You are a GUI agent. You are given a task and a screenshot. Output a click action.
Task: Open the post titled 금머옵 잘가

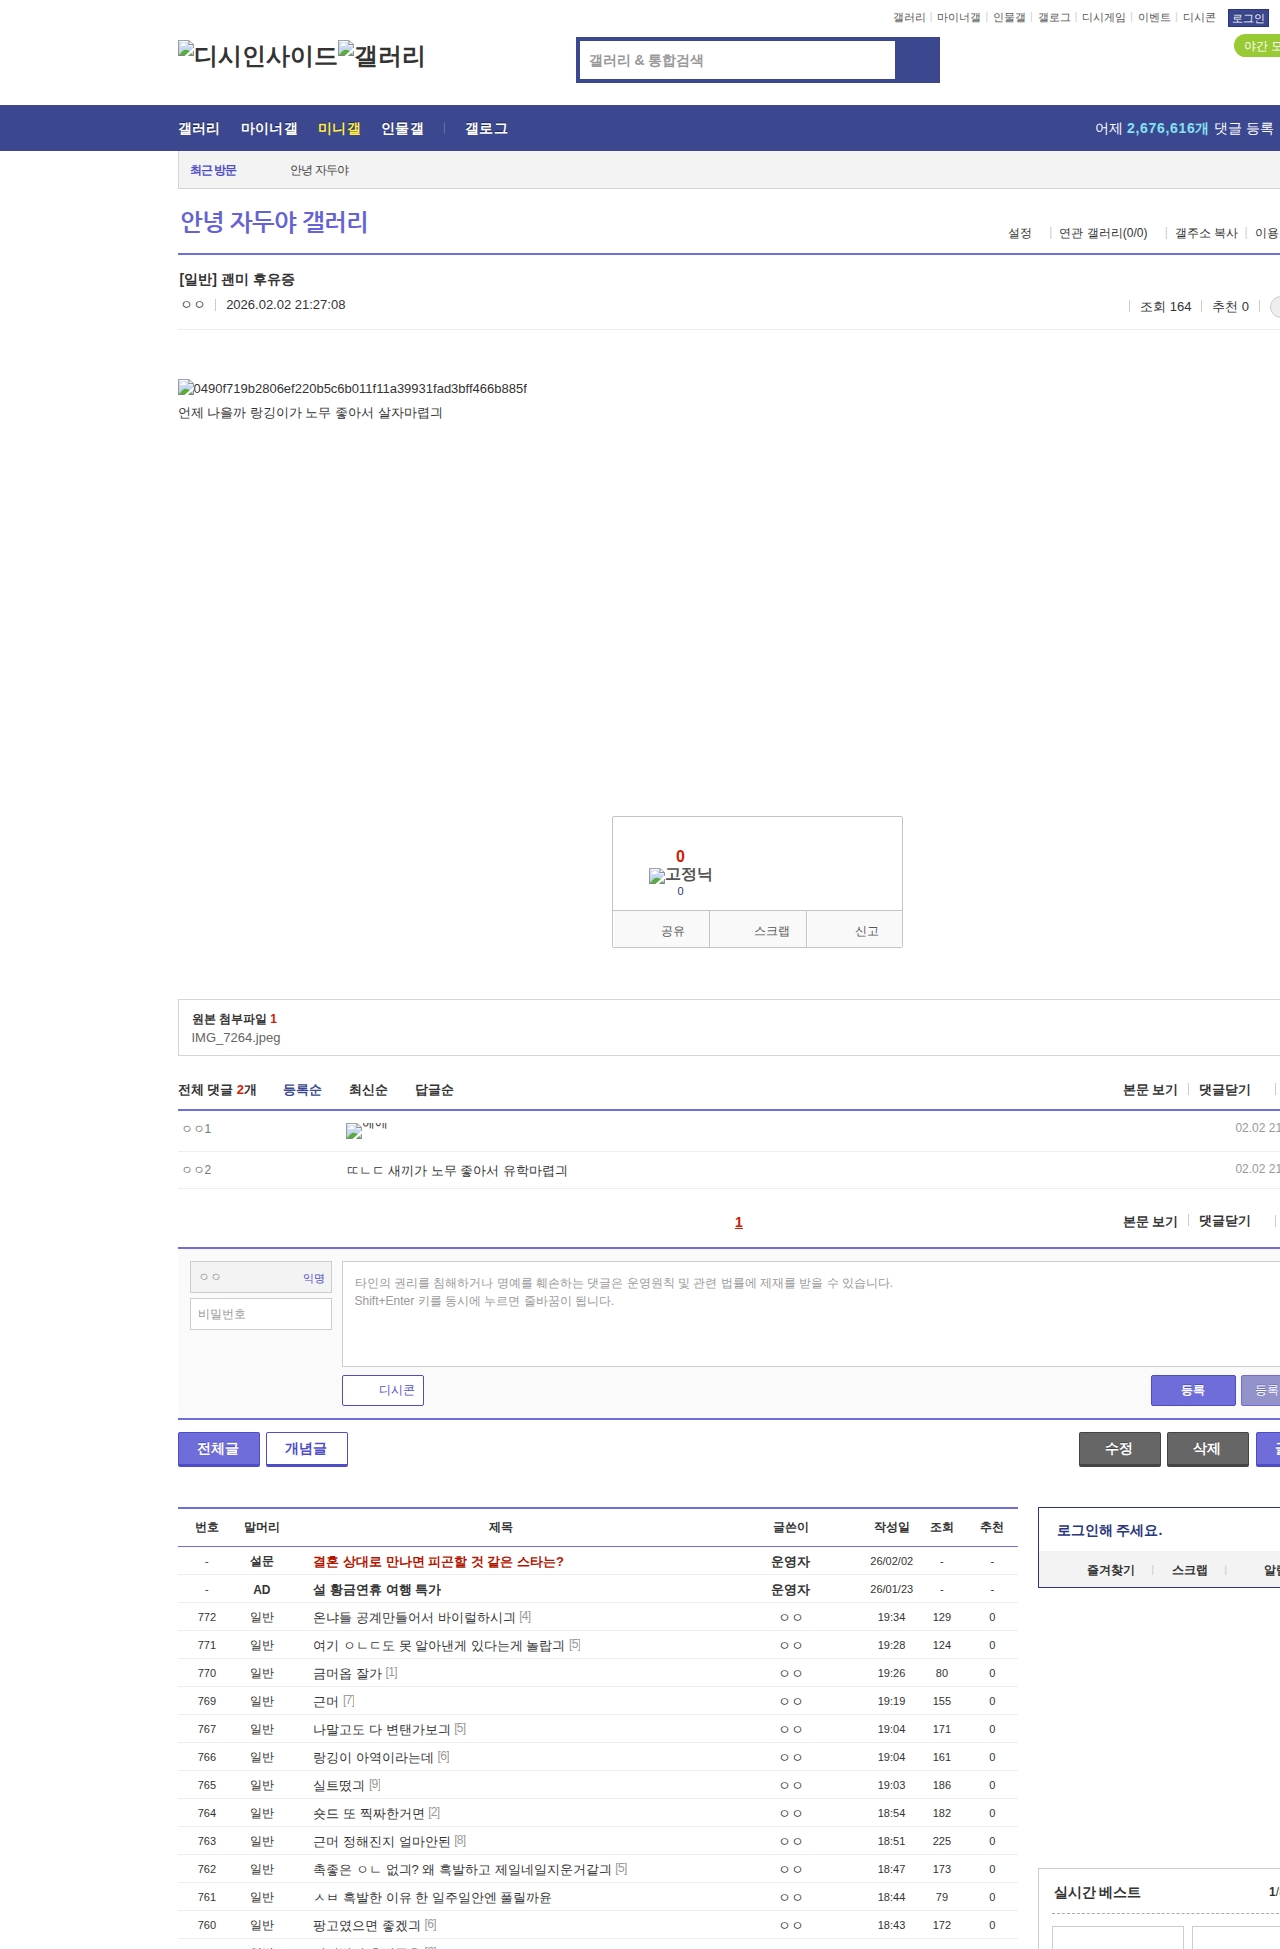(347, 1673)
